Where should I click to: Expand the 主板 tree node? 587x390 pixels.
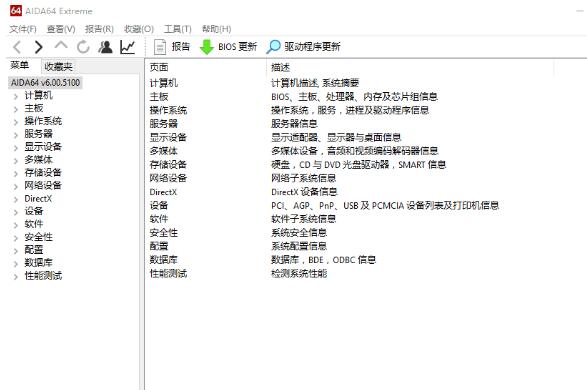[16, 109]
